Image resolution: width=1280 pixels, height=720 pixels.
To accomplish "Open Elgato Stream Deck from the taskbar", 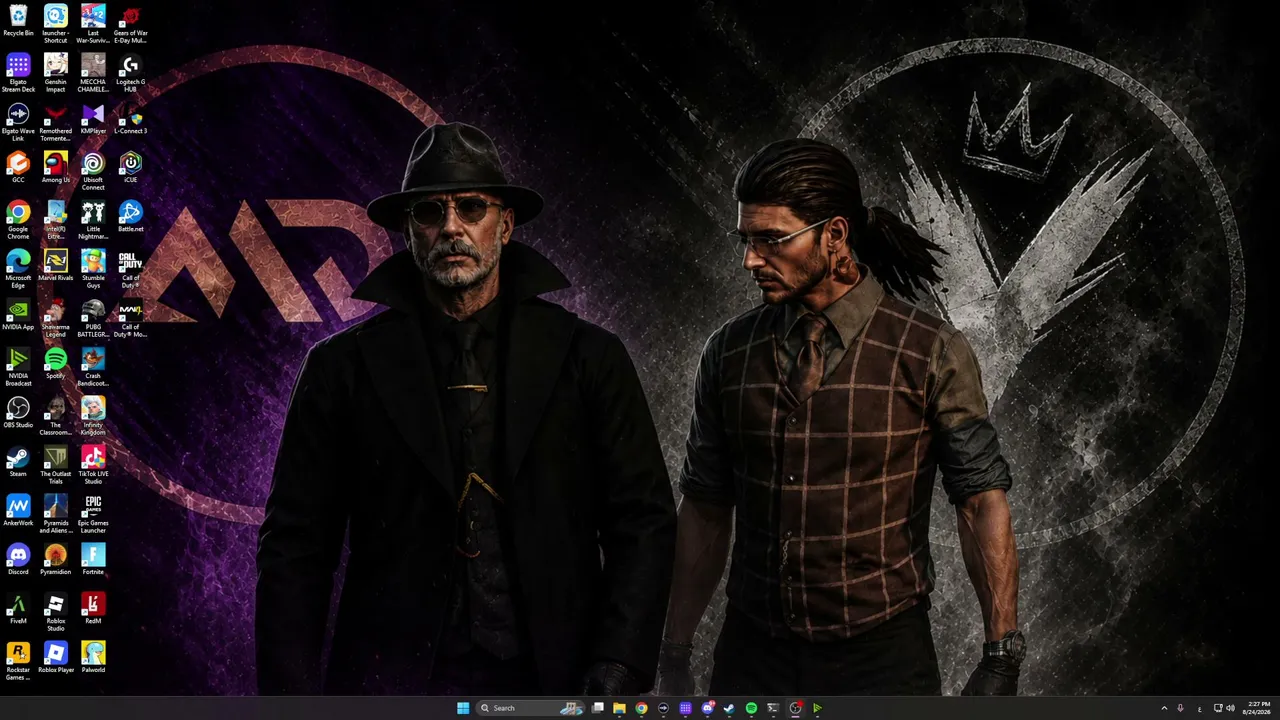I will point(685,708).
